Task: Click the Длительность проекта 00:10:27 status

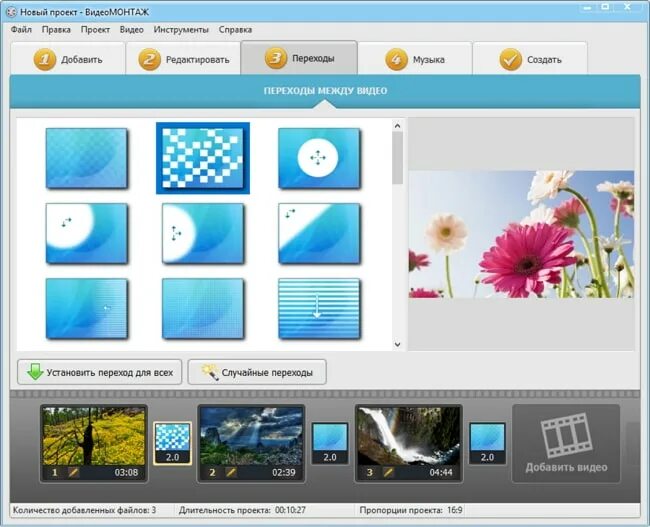Action: point(242,510)
